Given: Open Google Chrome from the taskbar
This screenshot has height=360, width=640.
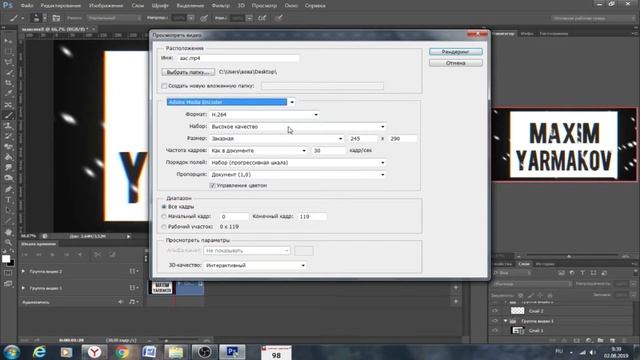Looking at the screenshot, I should 122,352.
